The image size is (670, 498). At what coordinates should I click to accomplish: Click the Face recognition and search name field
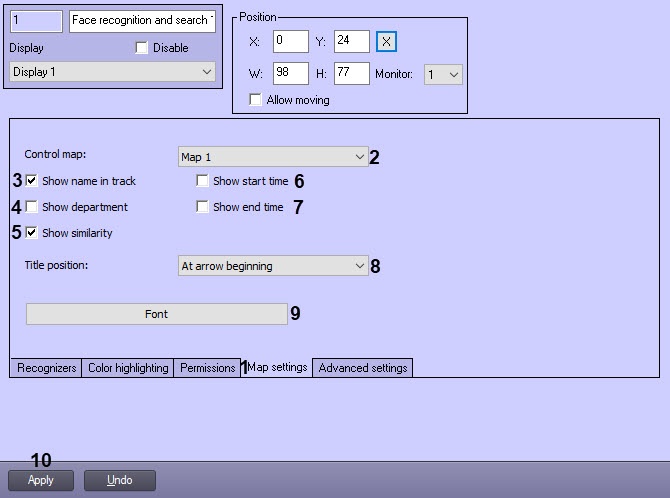[142, 21]
